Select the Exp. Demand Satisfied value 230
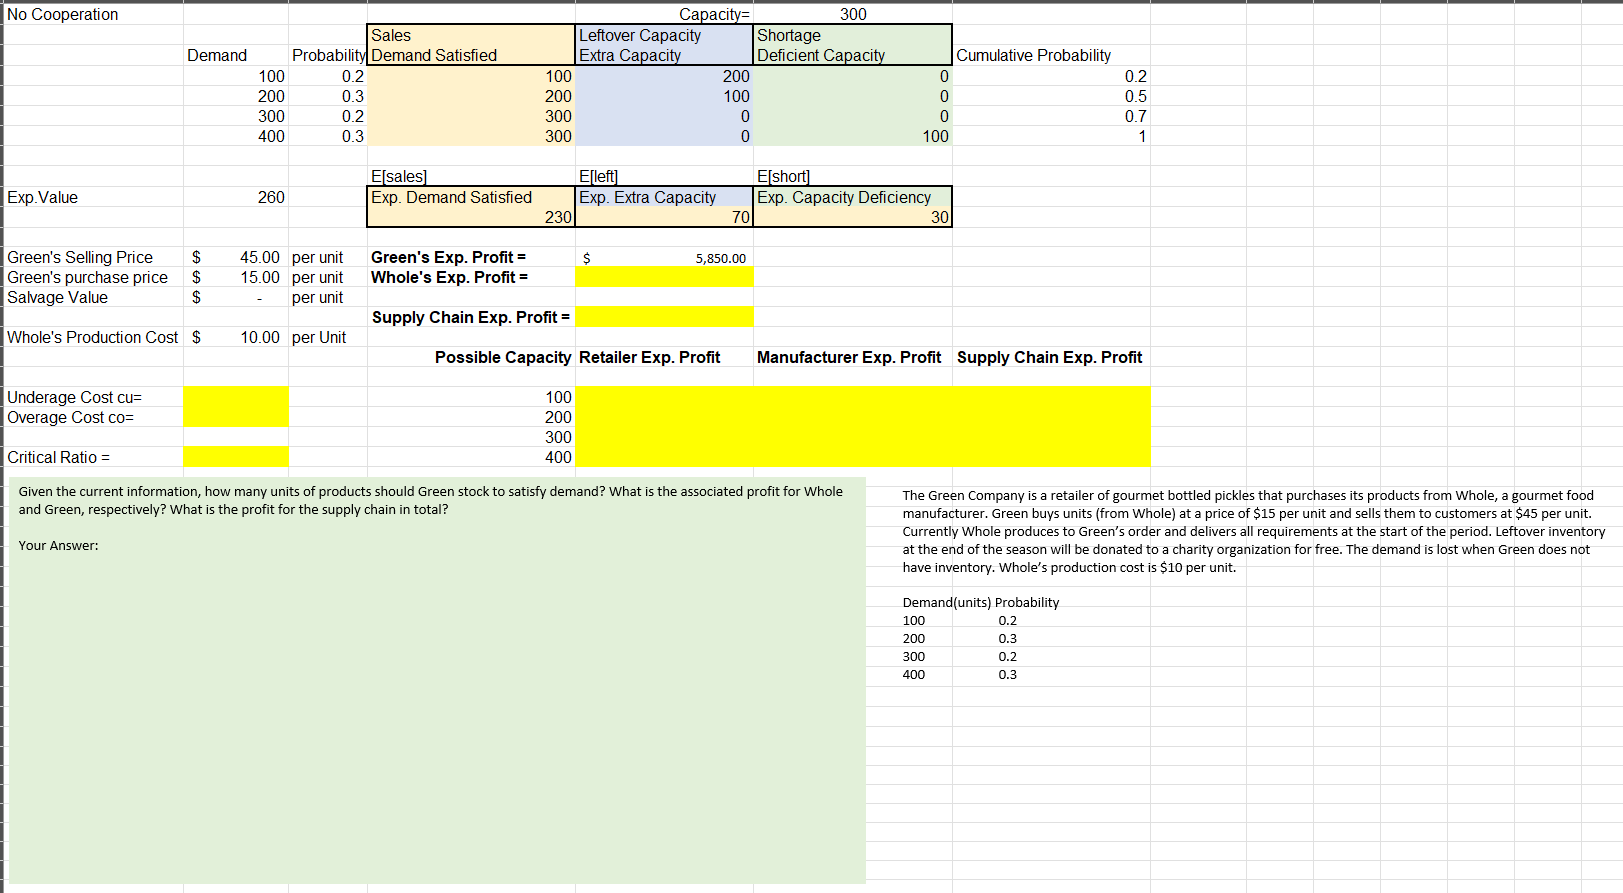This screenshot has width=1623, height=893. coord(471,217)
